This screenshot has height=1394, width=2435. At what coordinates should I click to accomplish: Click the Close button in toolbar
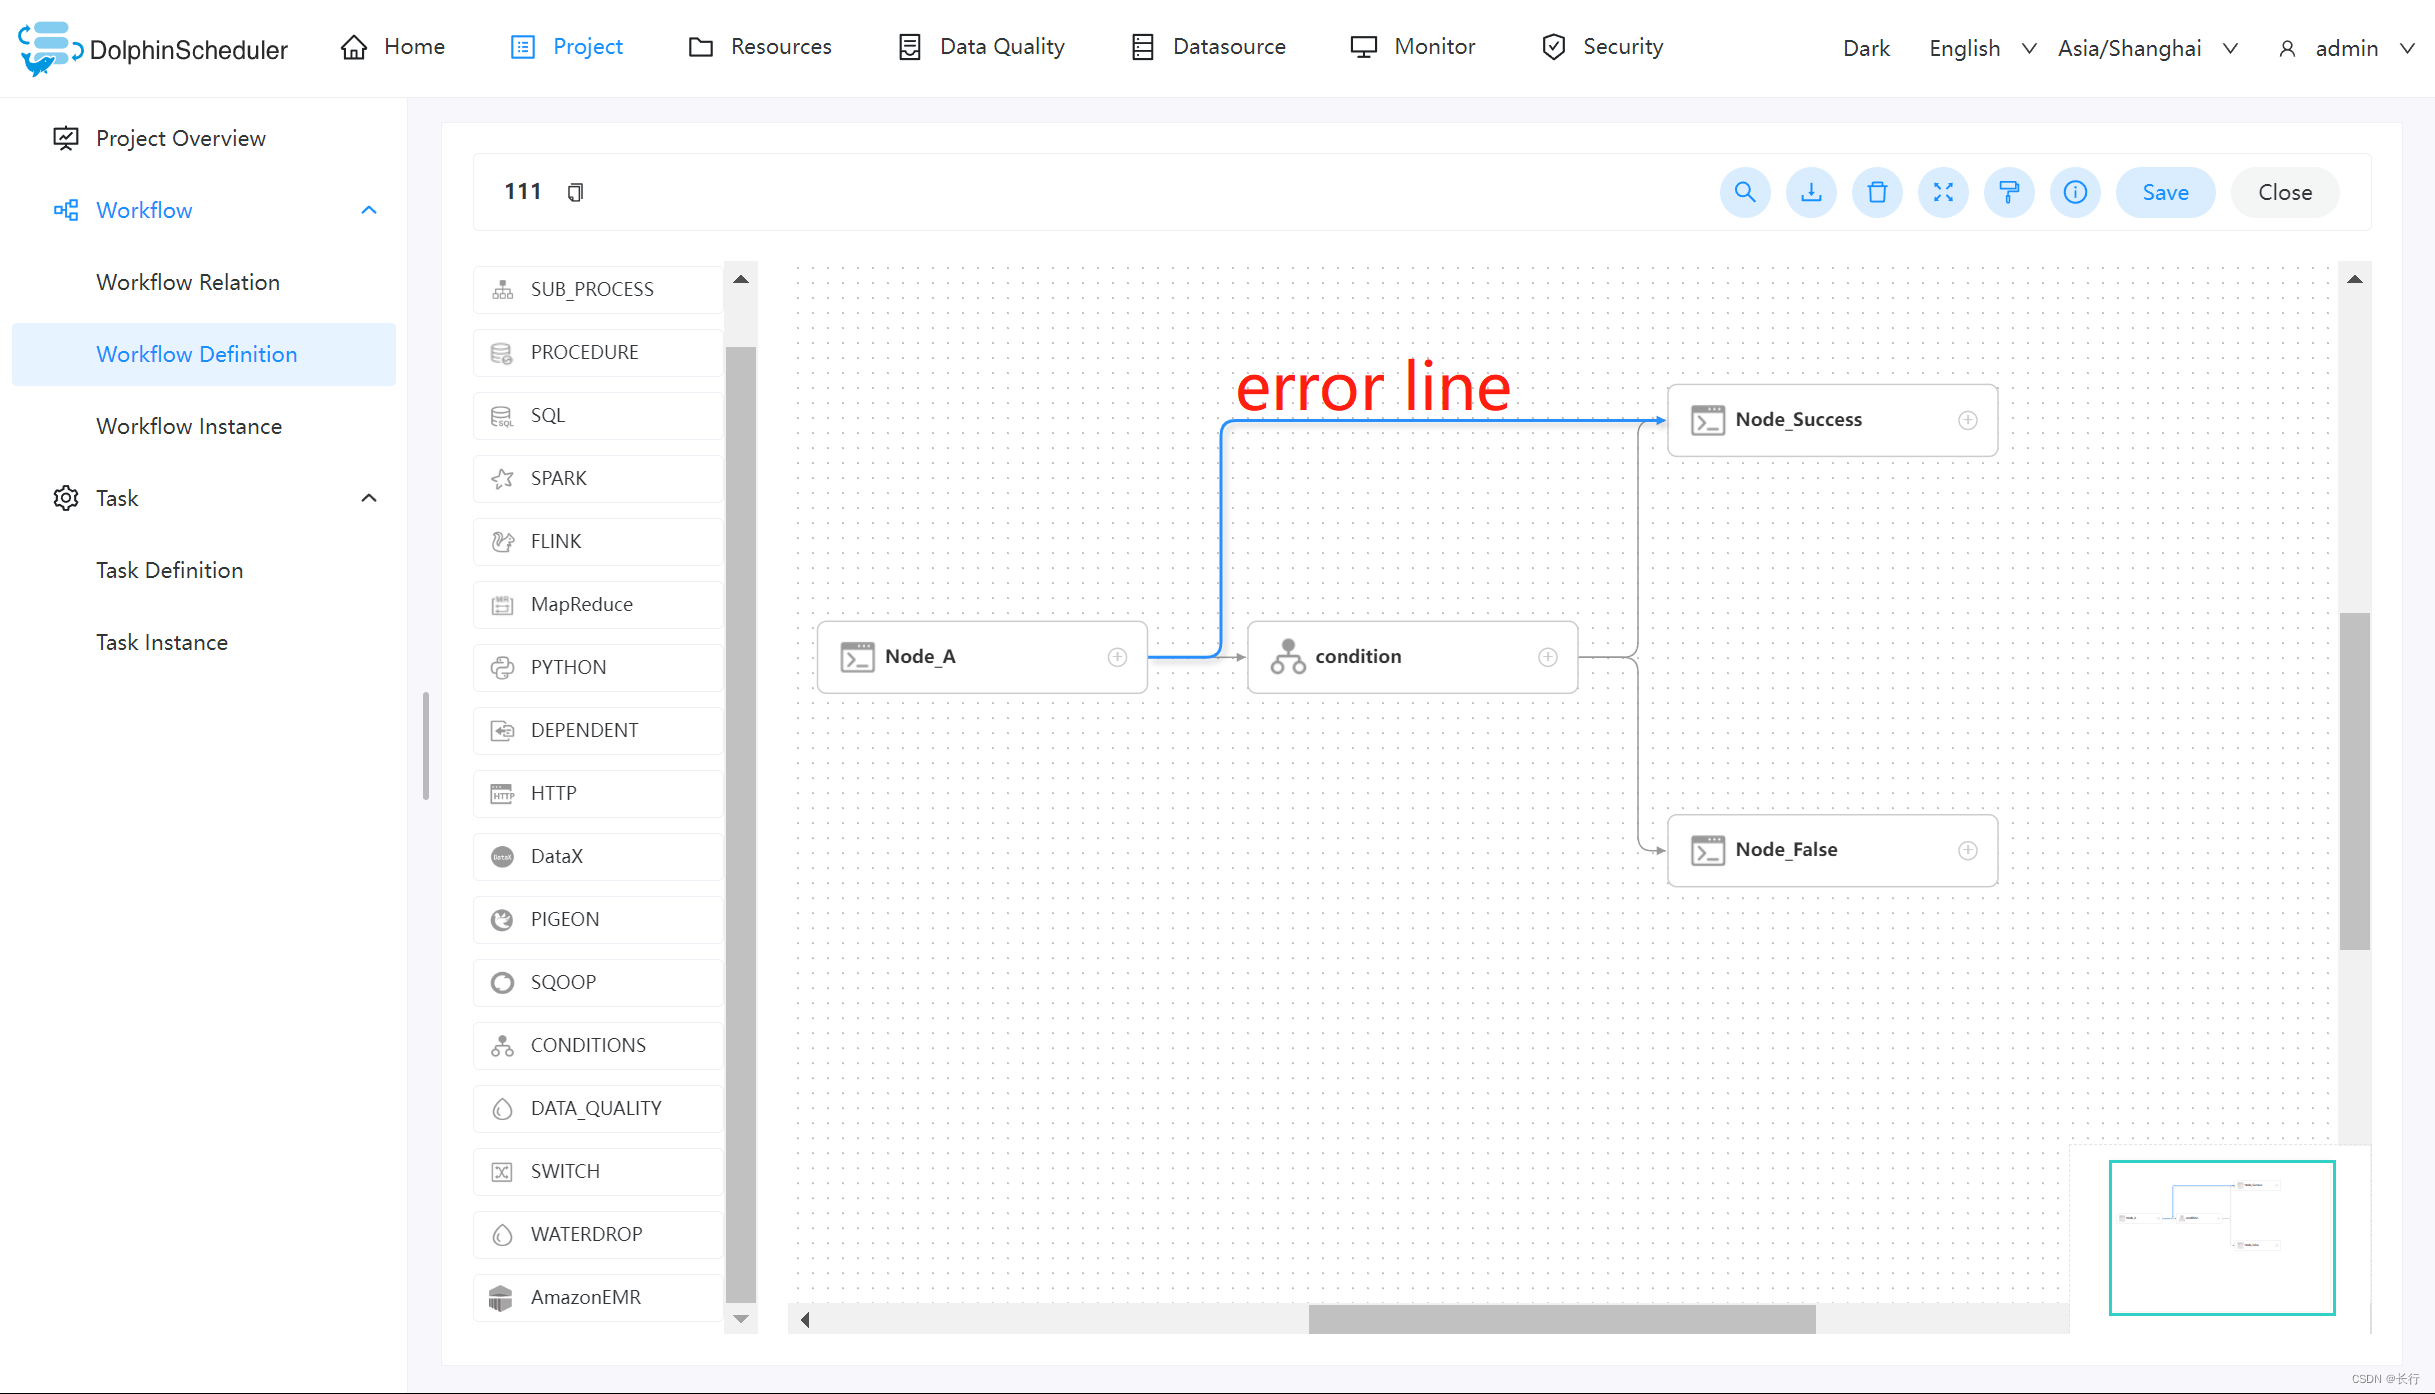2283,191
